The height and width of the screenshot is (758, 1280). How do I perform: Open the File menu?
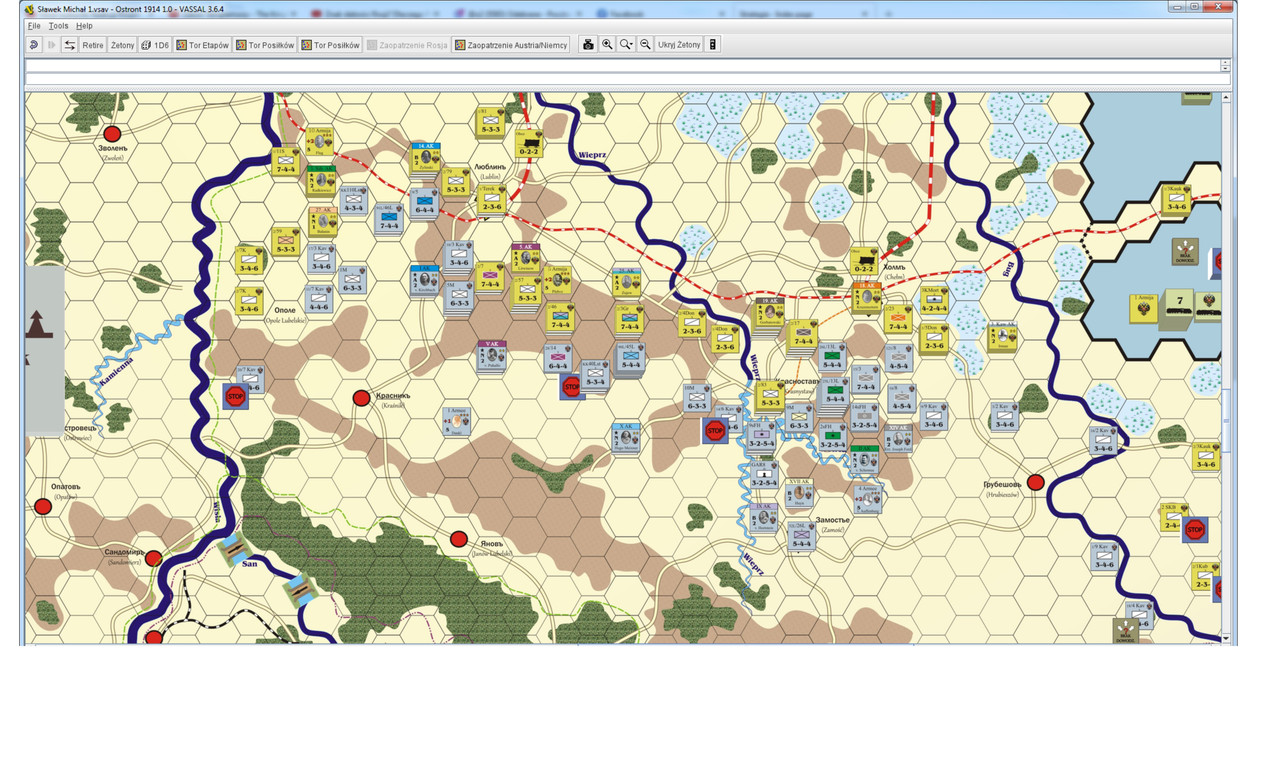pyautogui.click(x=34, y=26)
